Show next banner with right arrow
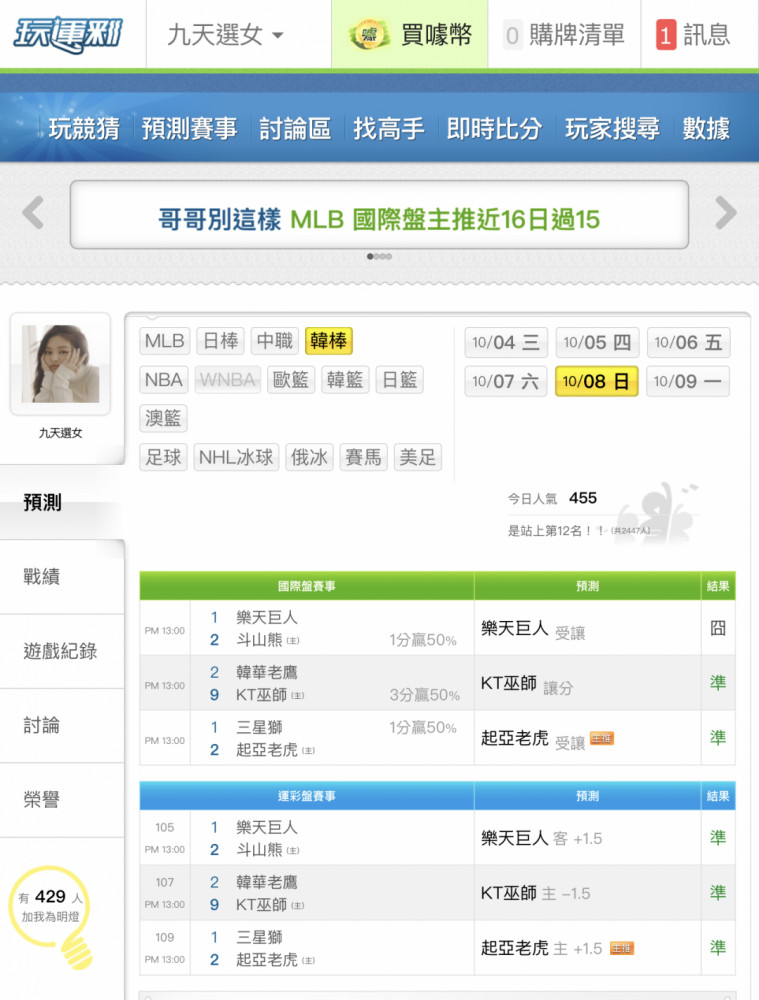 pos(726,212)
